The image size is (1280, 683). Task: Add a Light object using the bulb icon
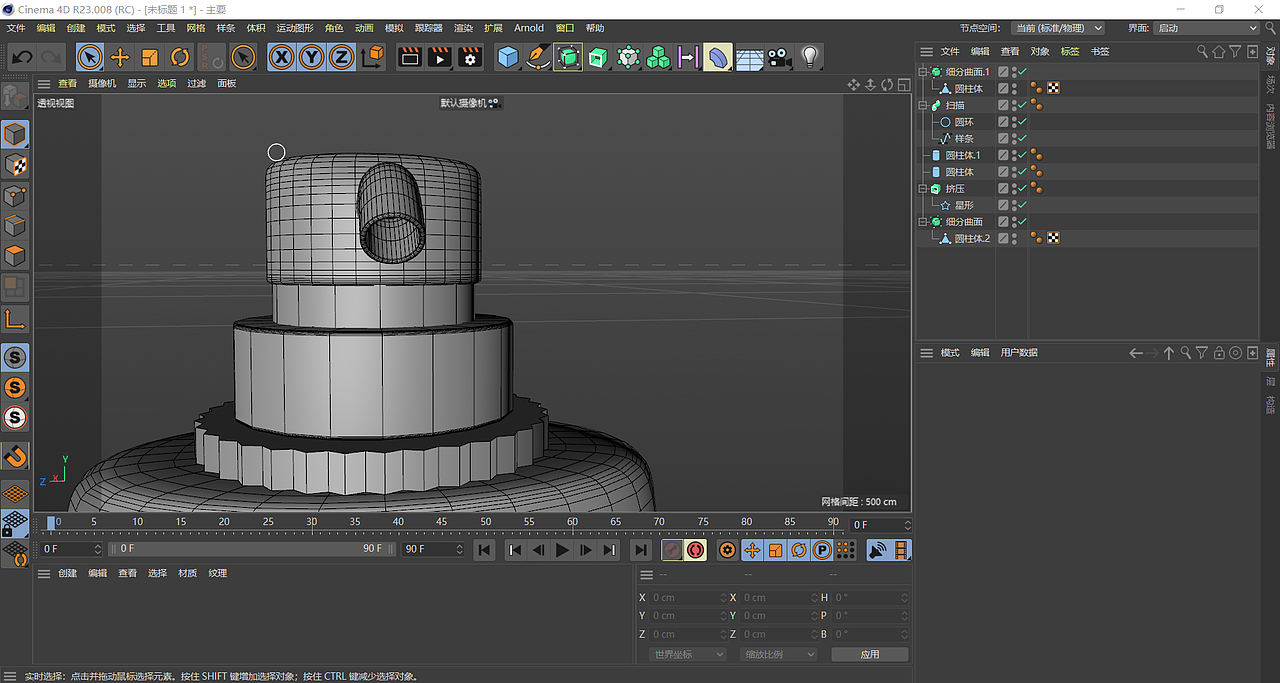[810, 57]
